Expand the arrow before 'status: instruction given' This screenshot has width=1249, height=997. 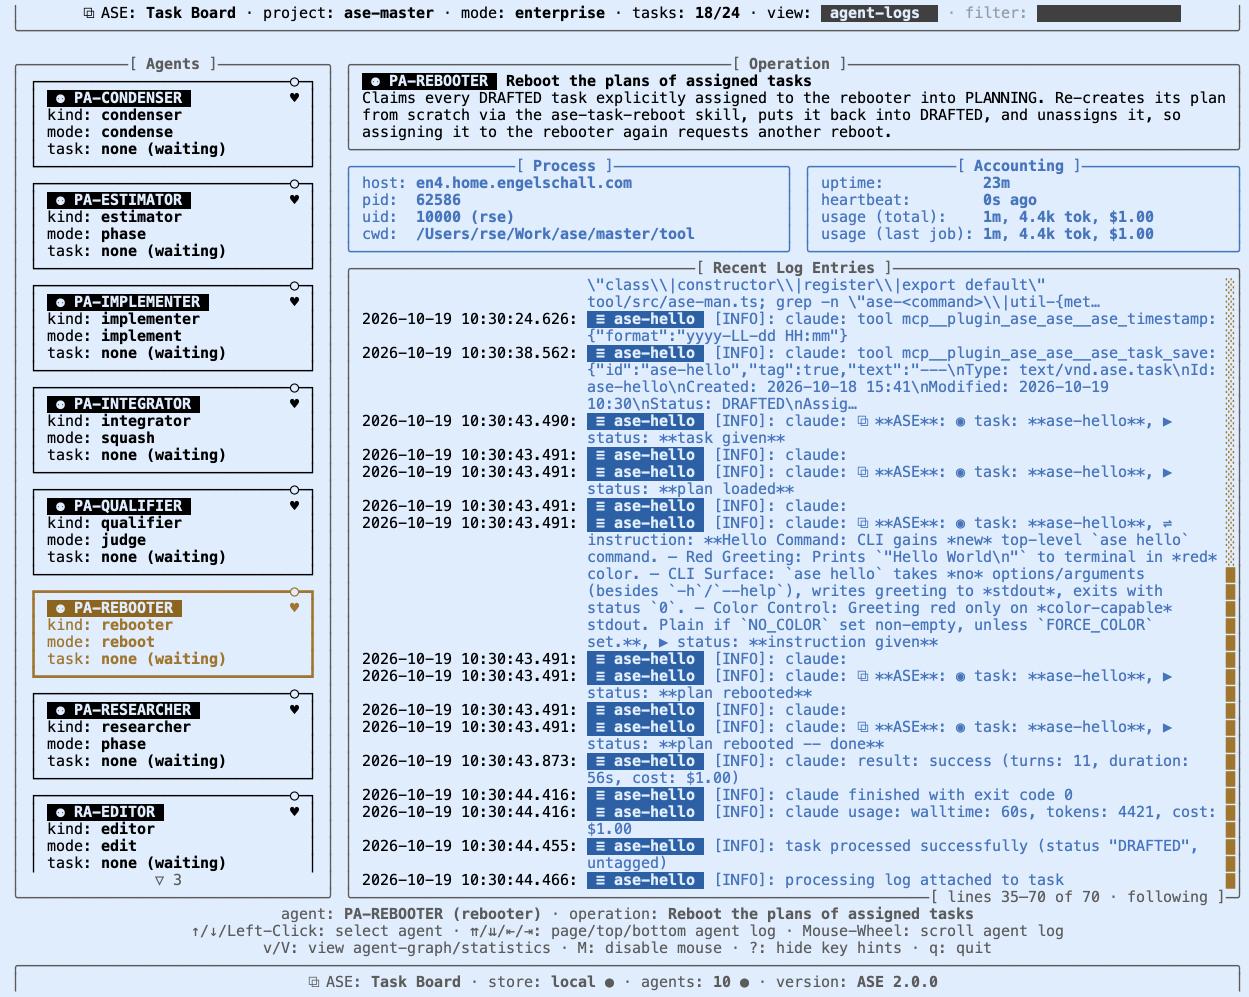[663, 642]
